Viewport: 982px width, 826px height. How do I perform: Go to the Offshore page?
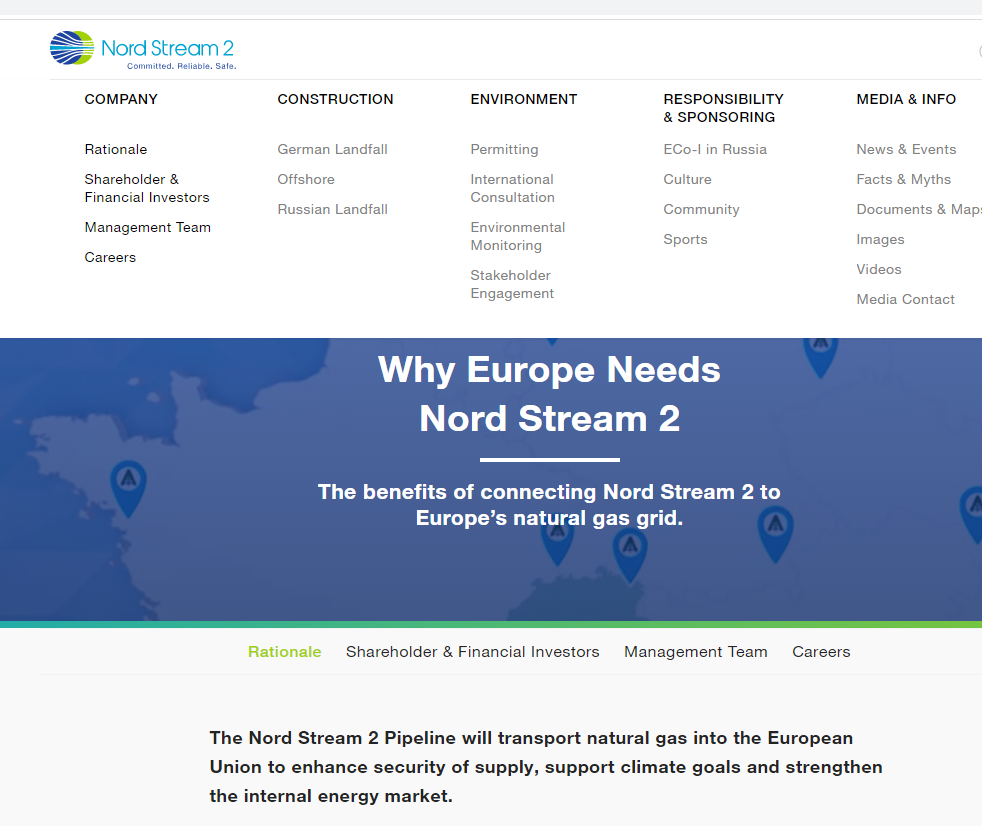[306, 179]
